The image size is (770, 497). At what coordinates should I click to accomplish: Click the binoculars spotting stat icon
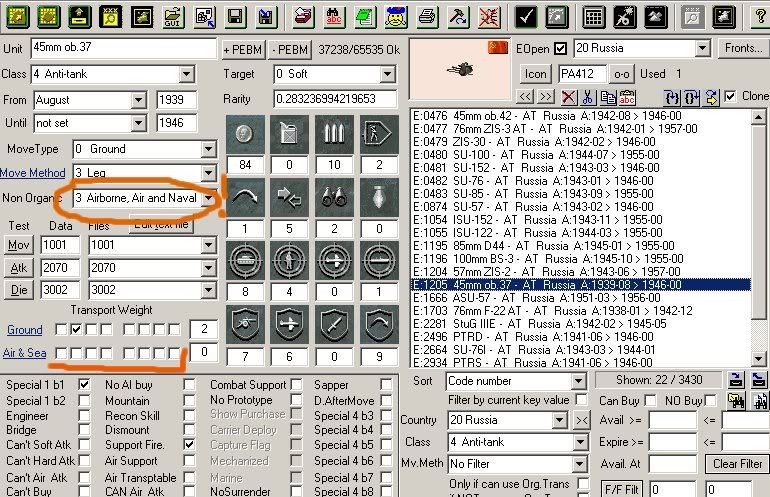click(x=334, y=198)
